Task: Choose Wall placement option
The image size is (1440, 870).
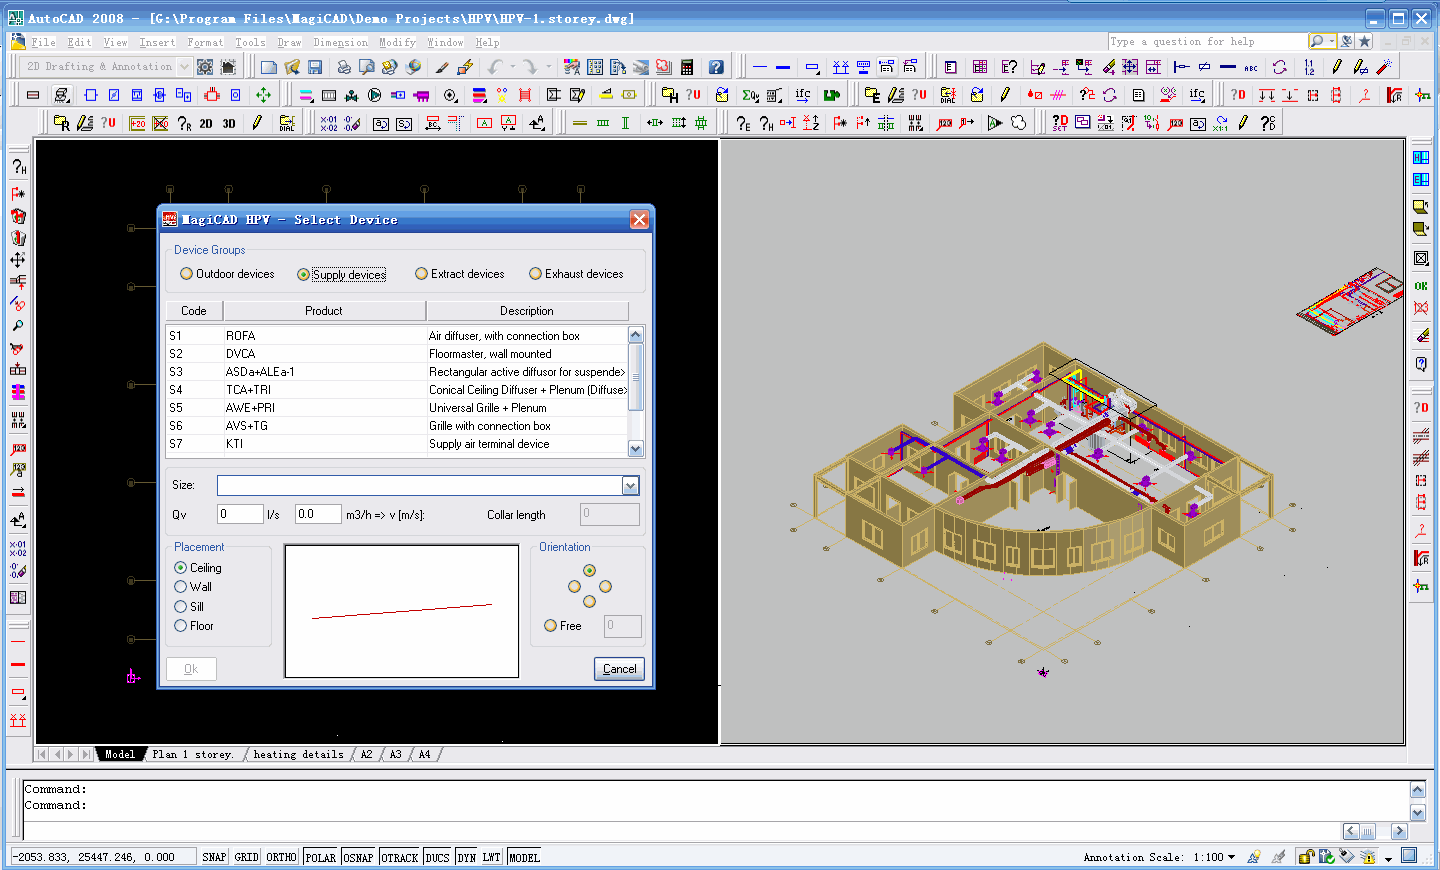Action: pos(181,587)
